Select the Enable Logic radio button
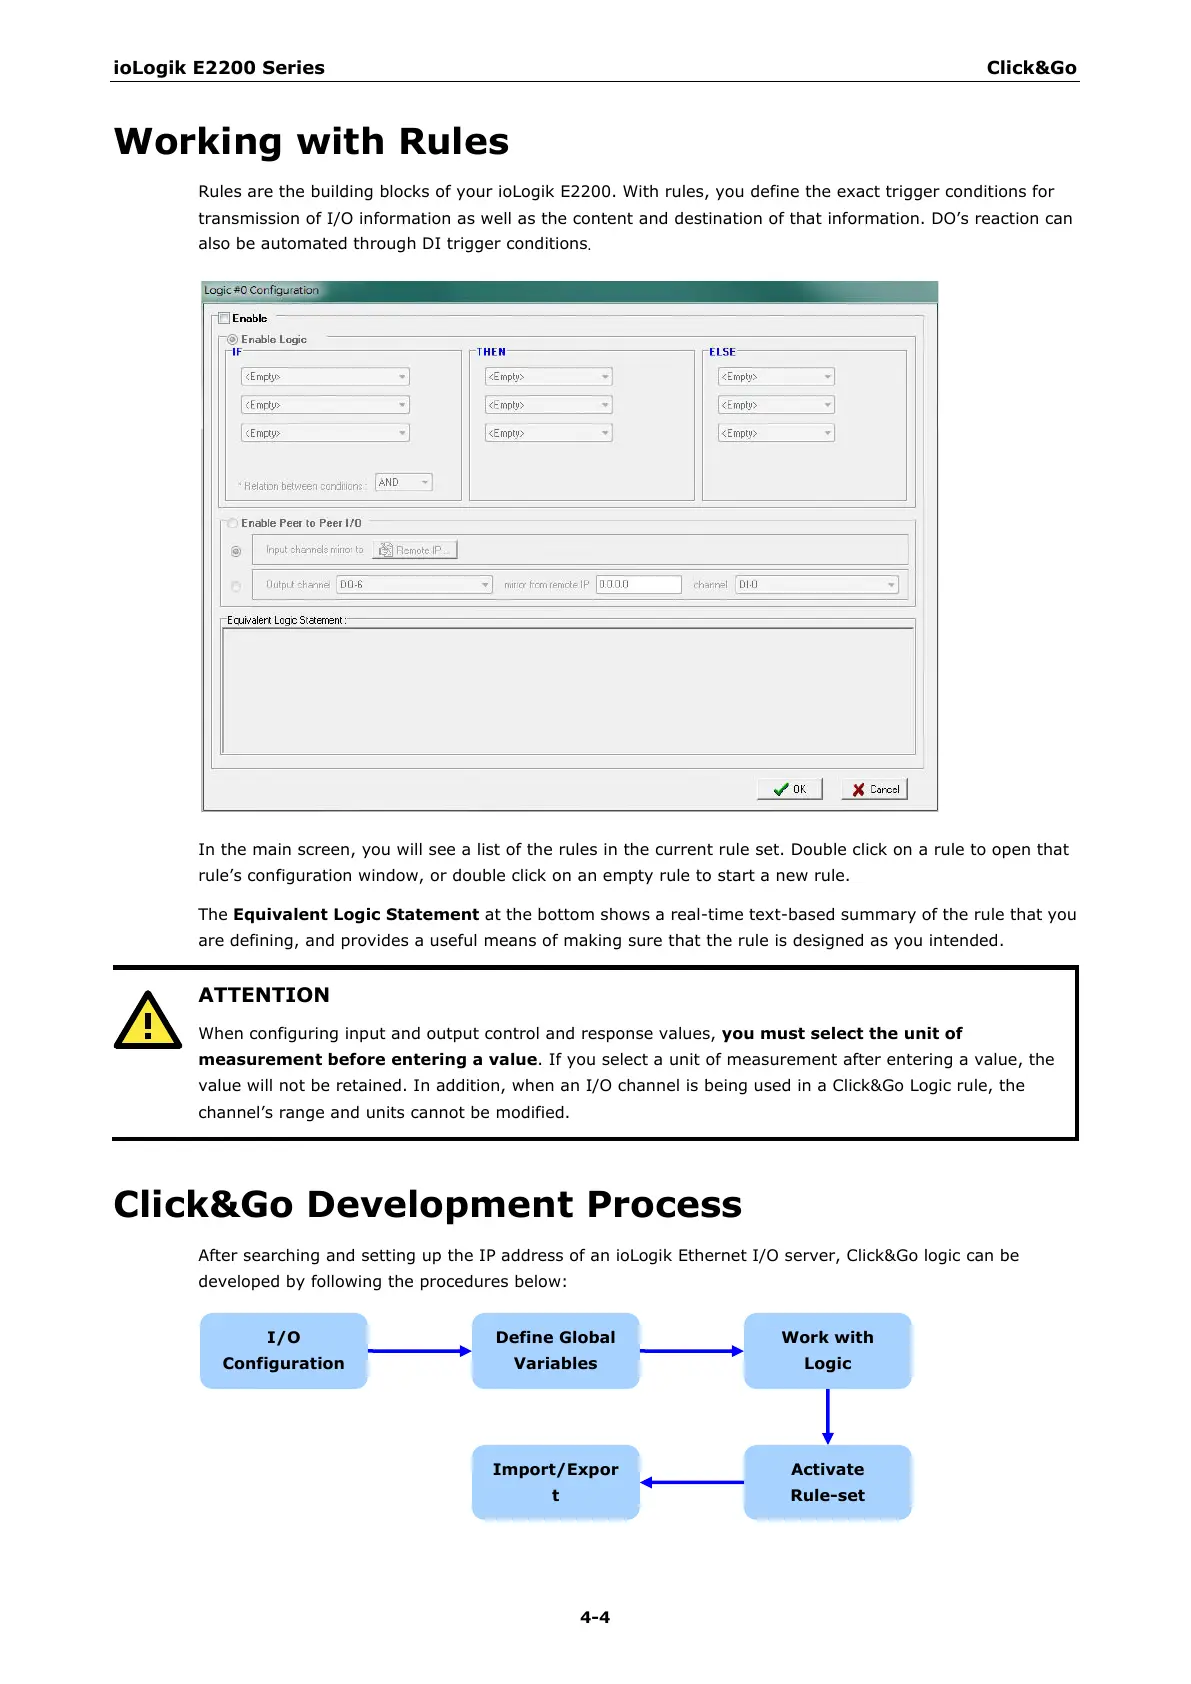Screen dimensions: 1191x1684 (232, 340)
